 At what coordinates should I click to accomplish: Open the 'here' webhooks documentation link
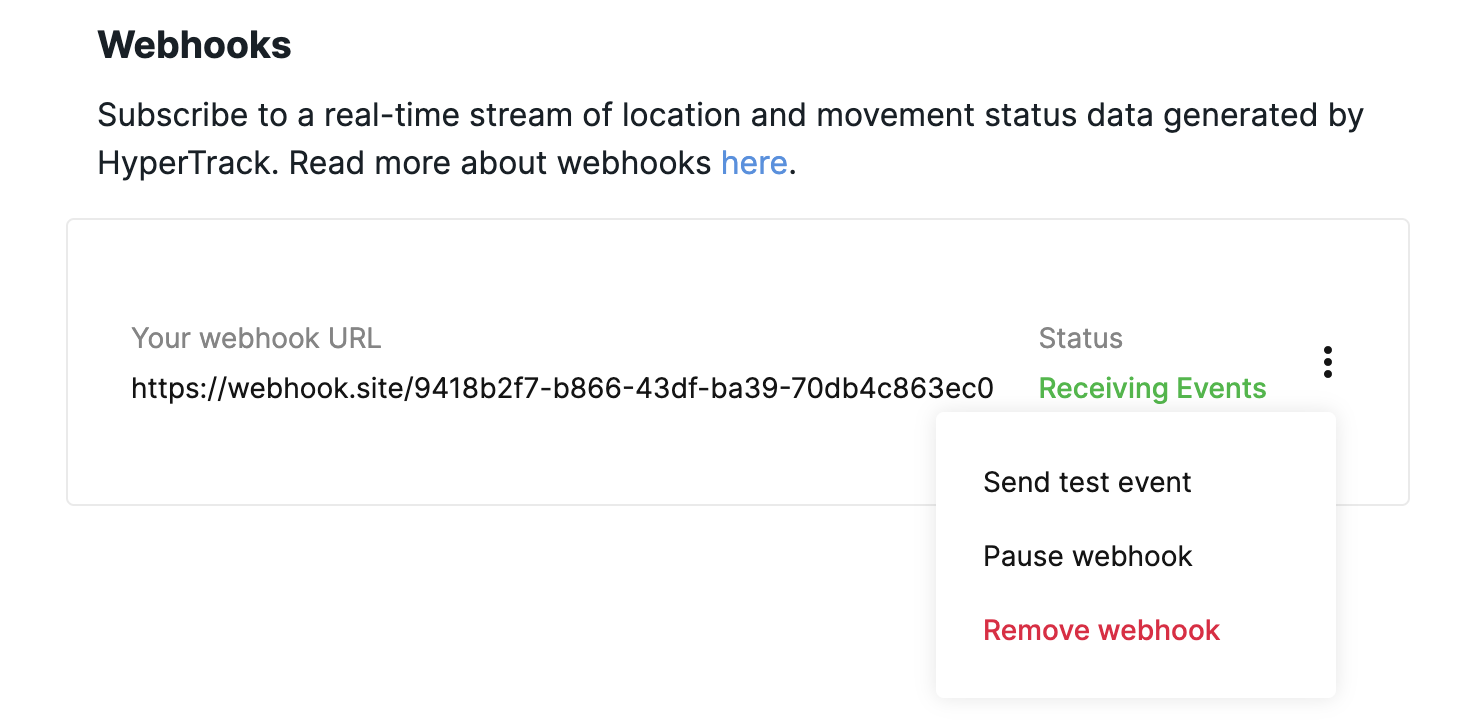[x=754, y=163]
